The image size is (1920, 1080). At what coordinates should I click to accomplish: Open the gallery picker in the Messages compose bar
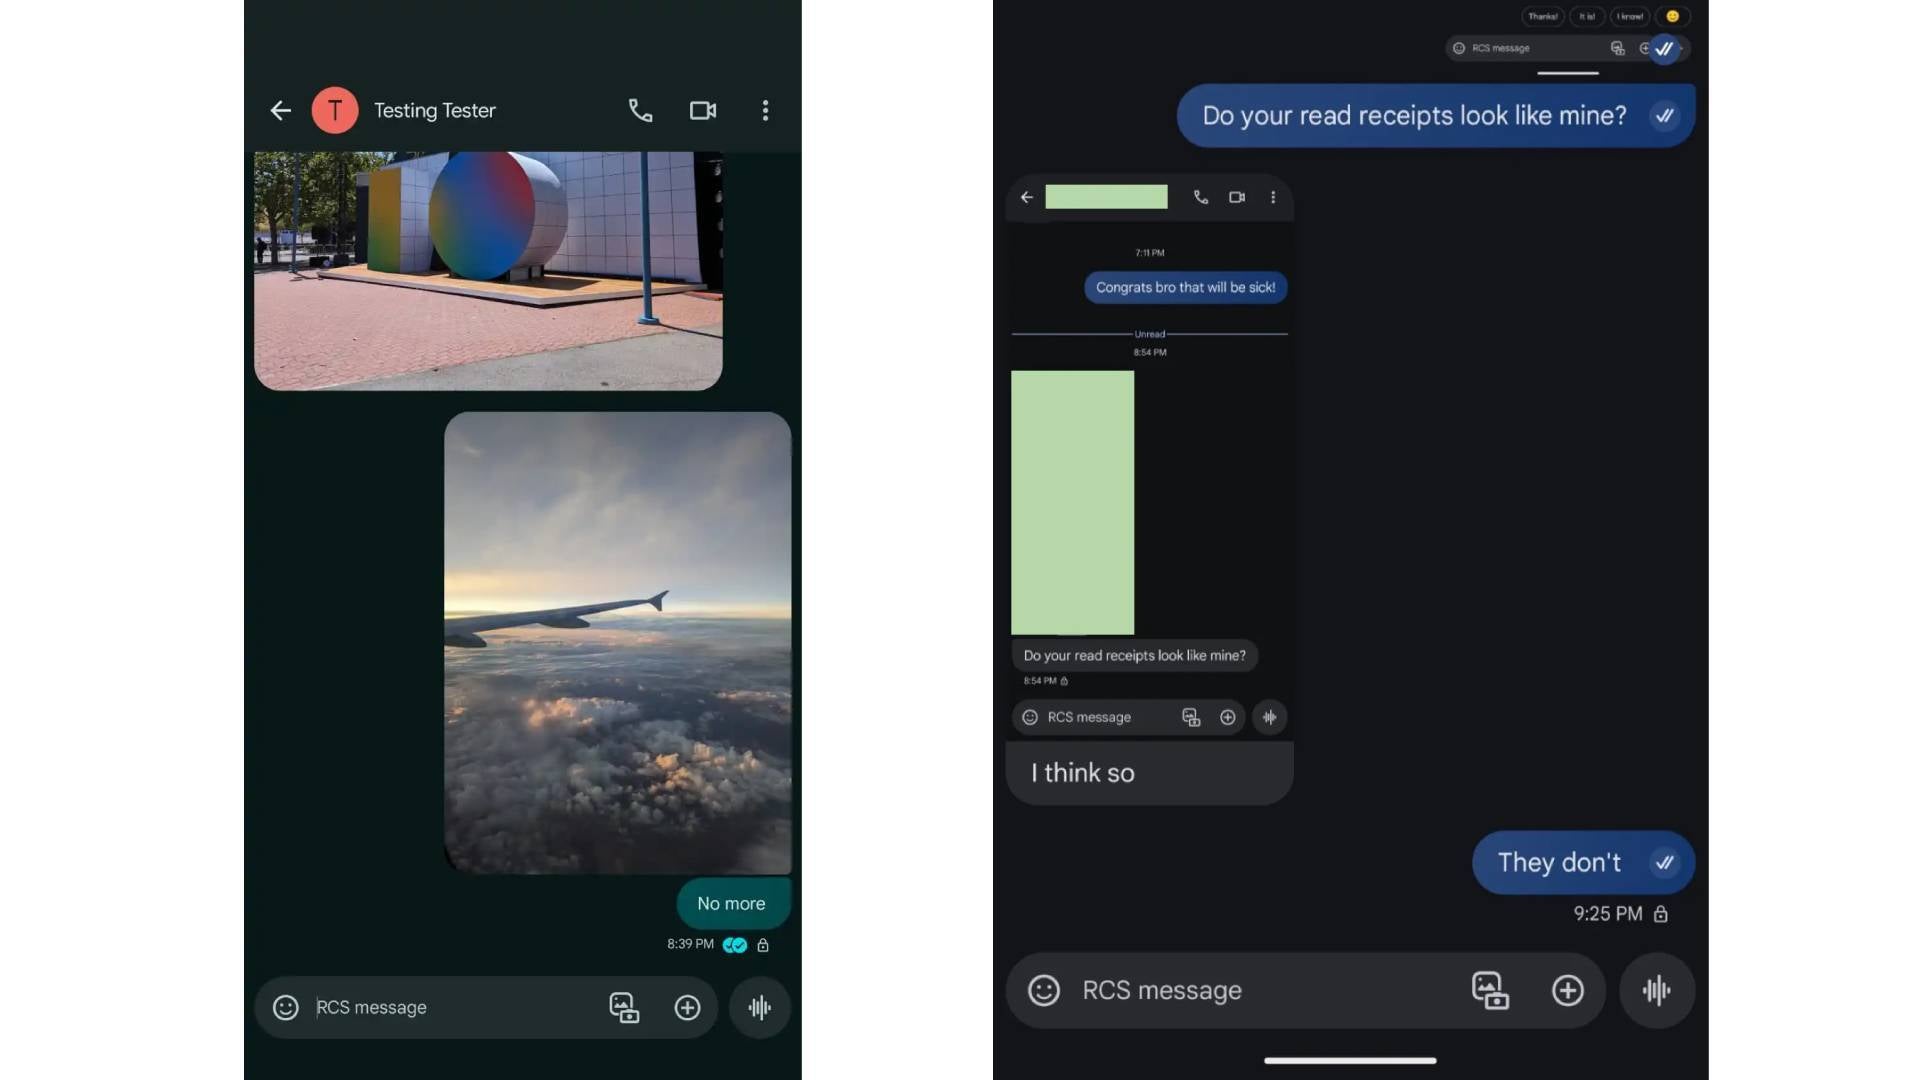click(1490, 990)
